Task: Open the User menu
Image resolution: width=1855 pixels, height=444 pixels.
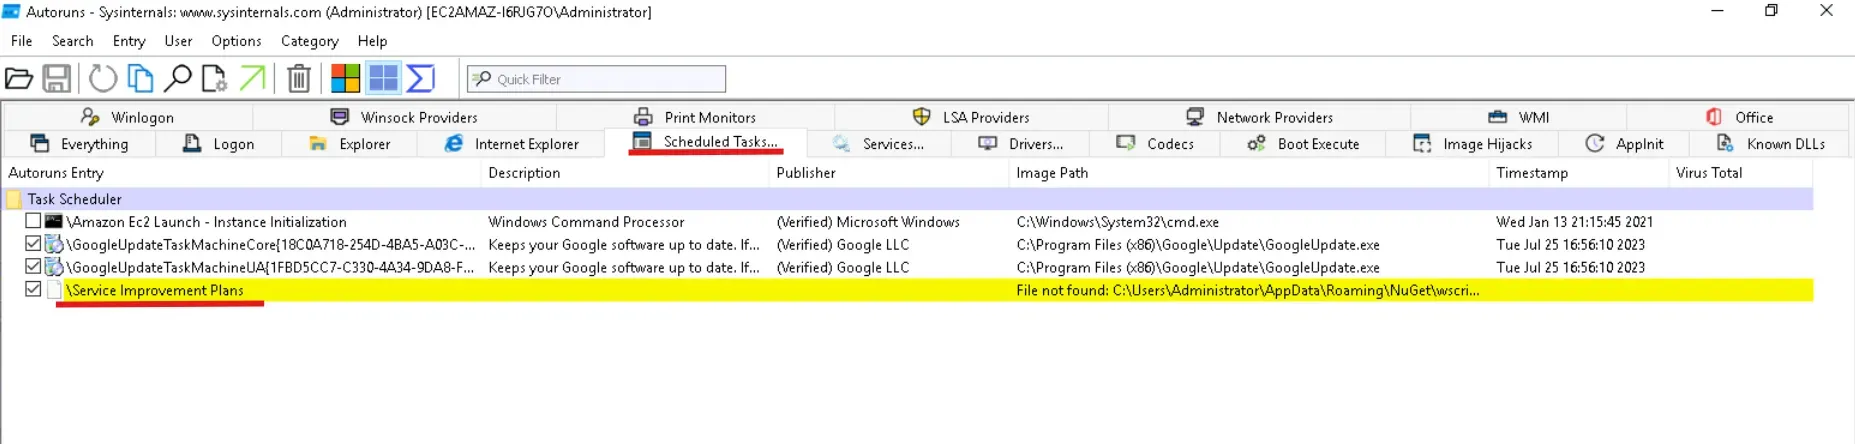Action: (178, 41)
